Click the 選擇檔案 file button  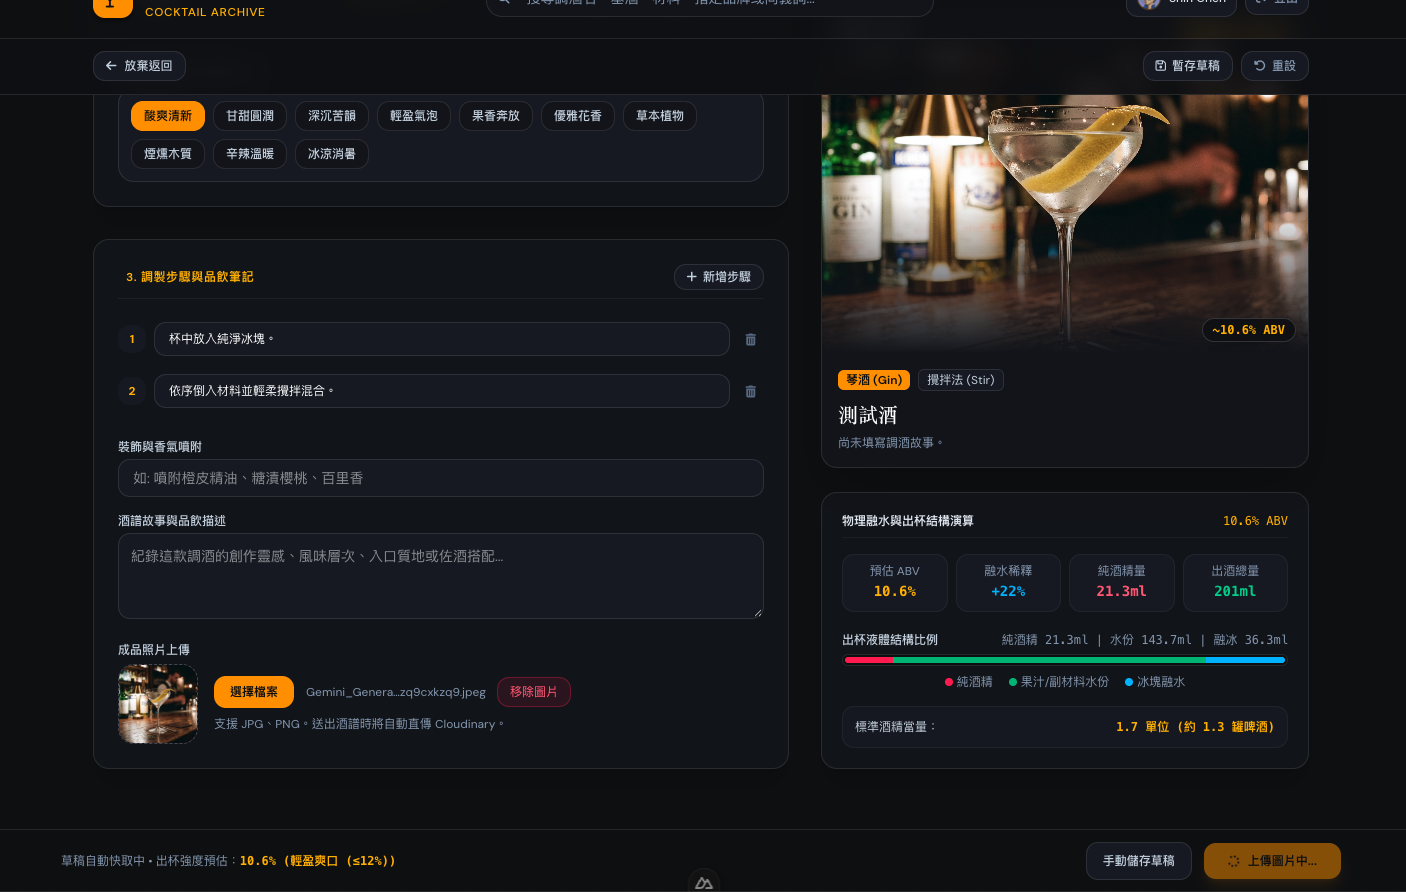(x=254, y=692)
